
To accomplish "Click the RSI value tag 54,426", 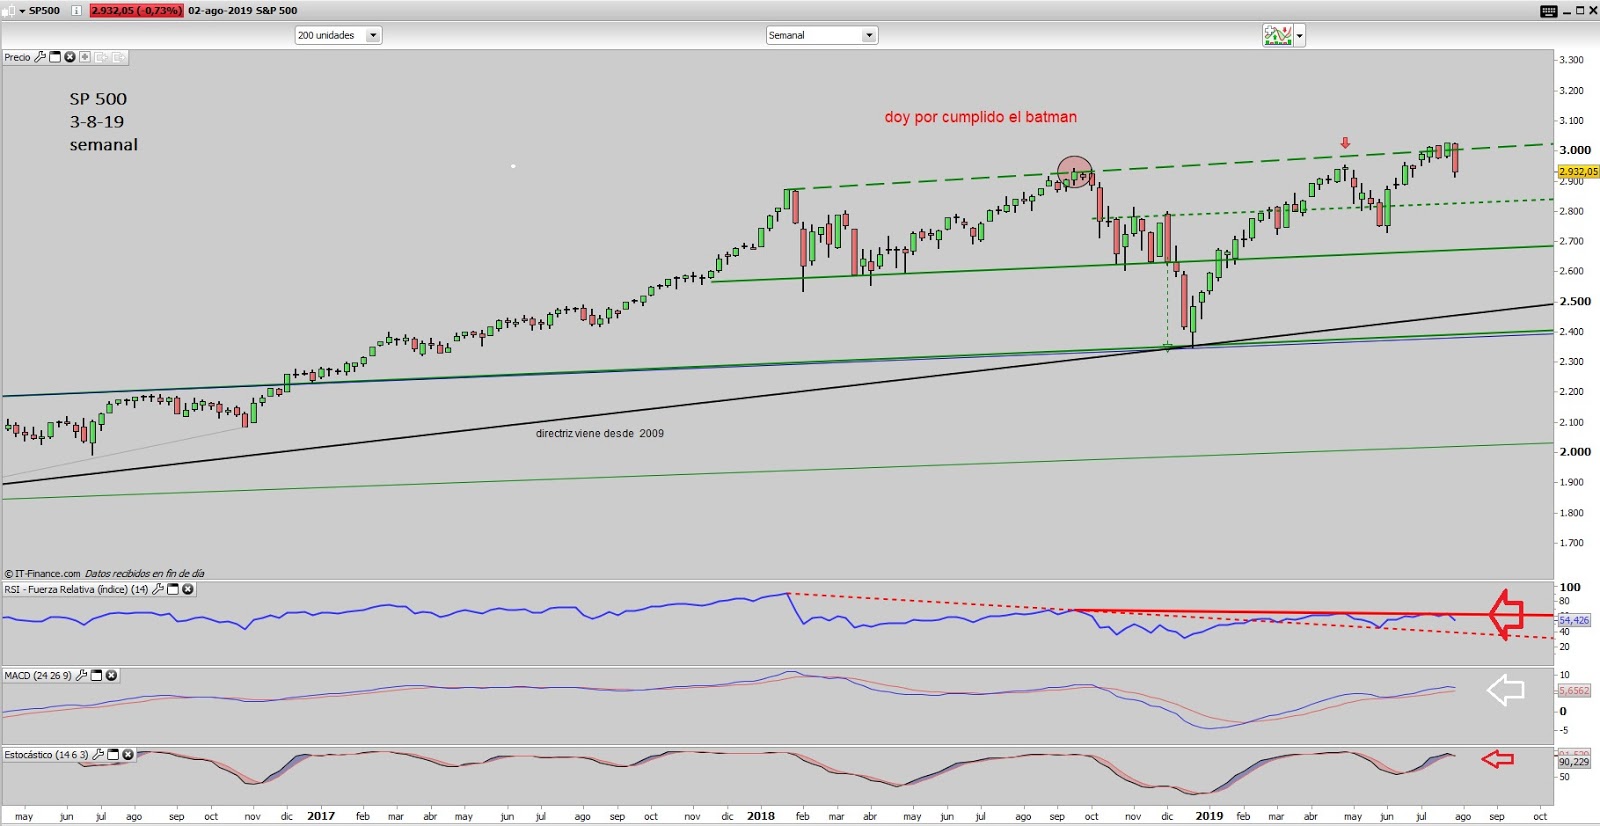I will (x=1574, y=620).
